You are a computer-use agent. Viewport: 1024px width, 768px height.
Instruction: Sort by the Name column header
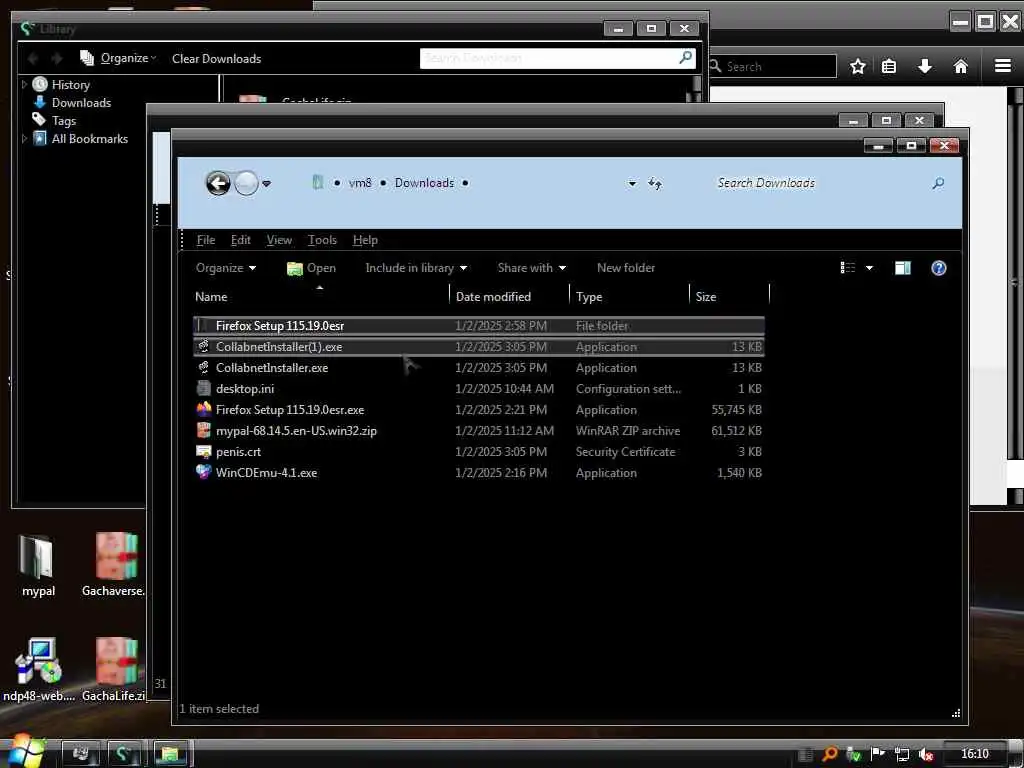[321, 296]
